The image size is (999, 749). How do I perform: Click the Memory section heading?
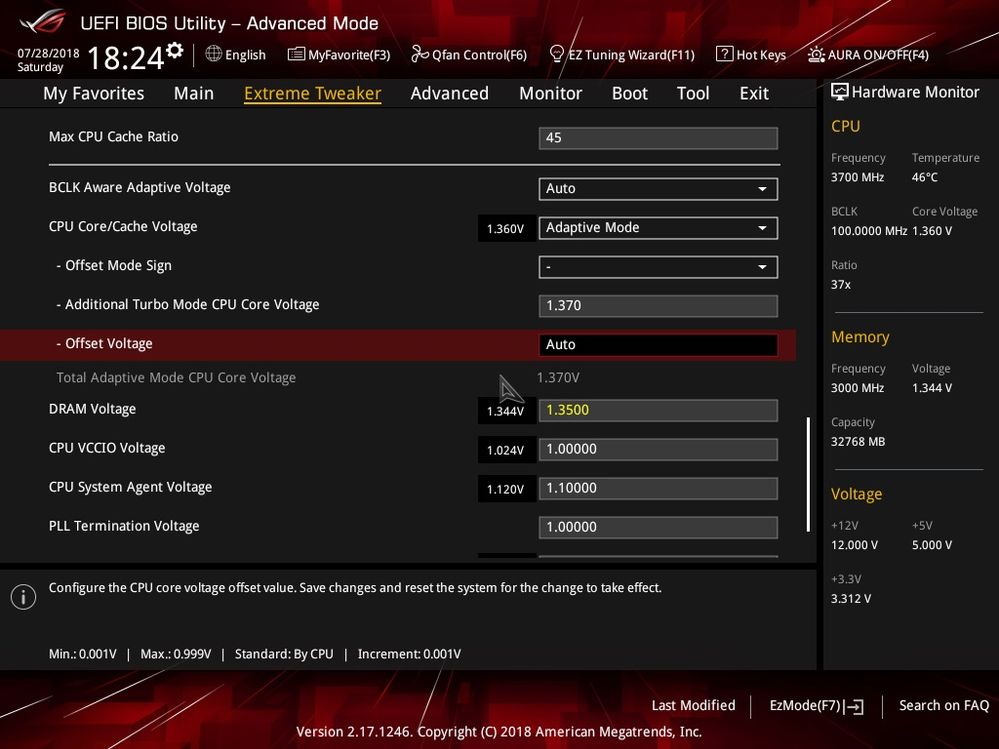click(860, 337)
